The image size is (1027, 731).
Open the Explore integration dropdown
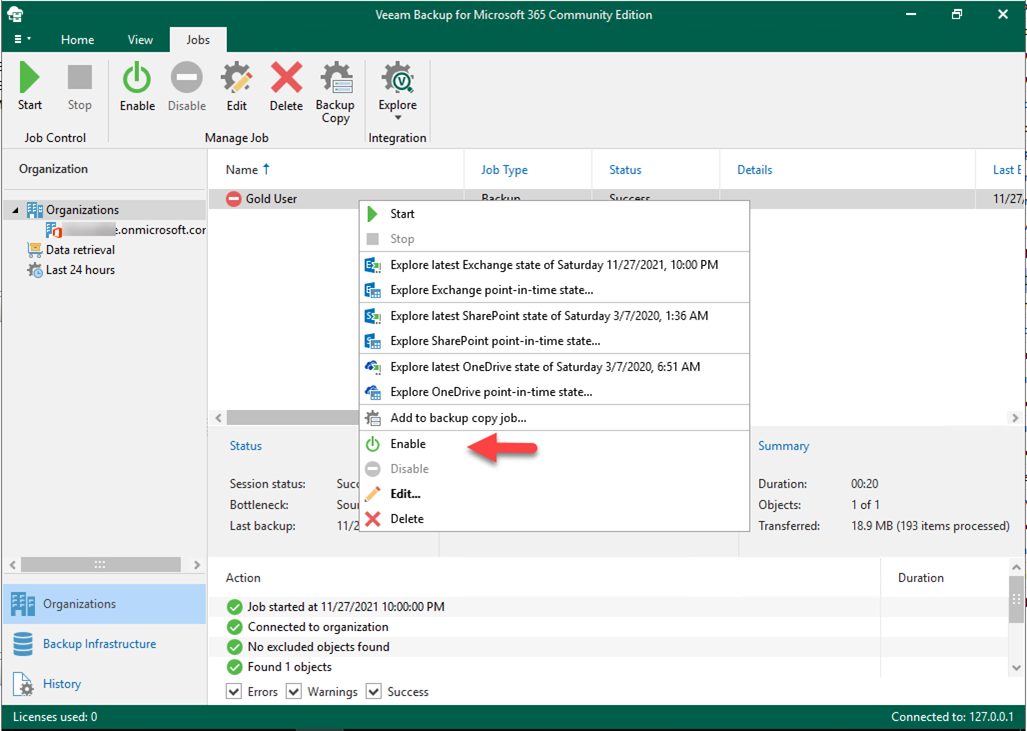(x=398, y=93)
